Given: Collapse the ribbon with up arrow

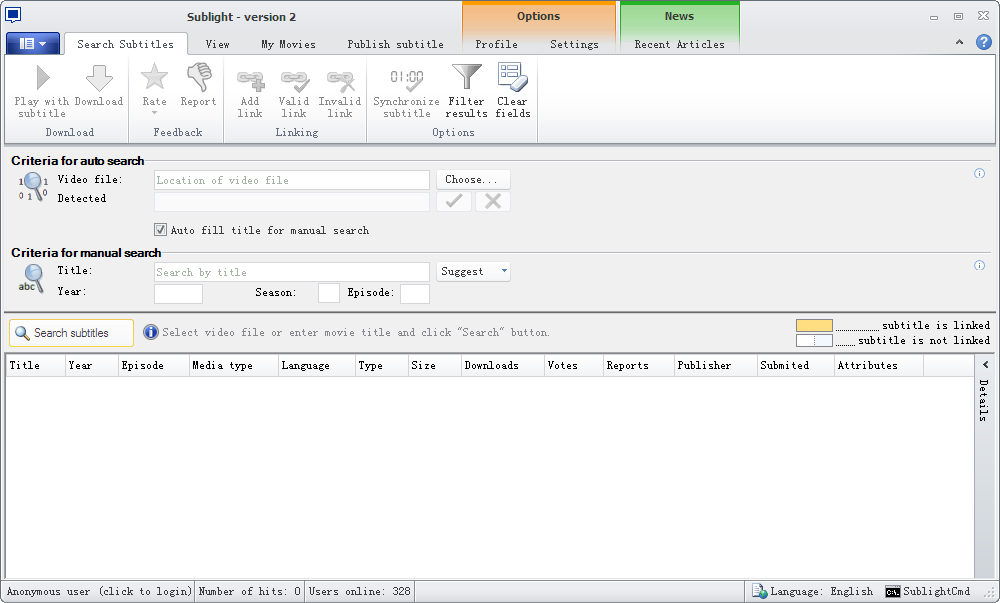Looking at the screenshot, I should [959, 42].
